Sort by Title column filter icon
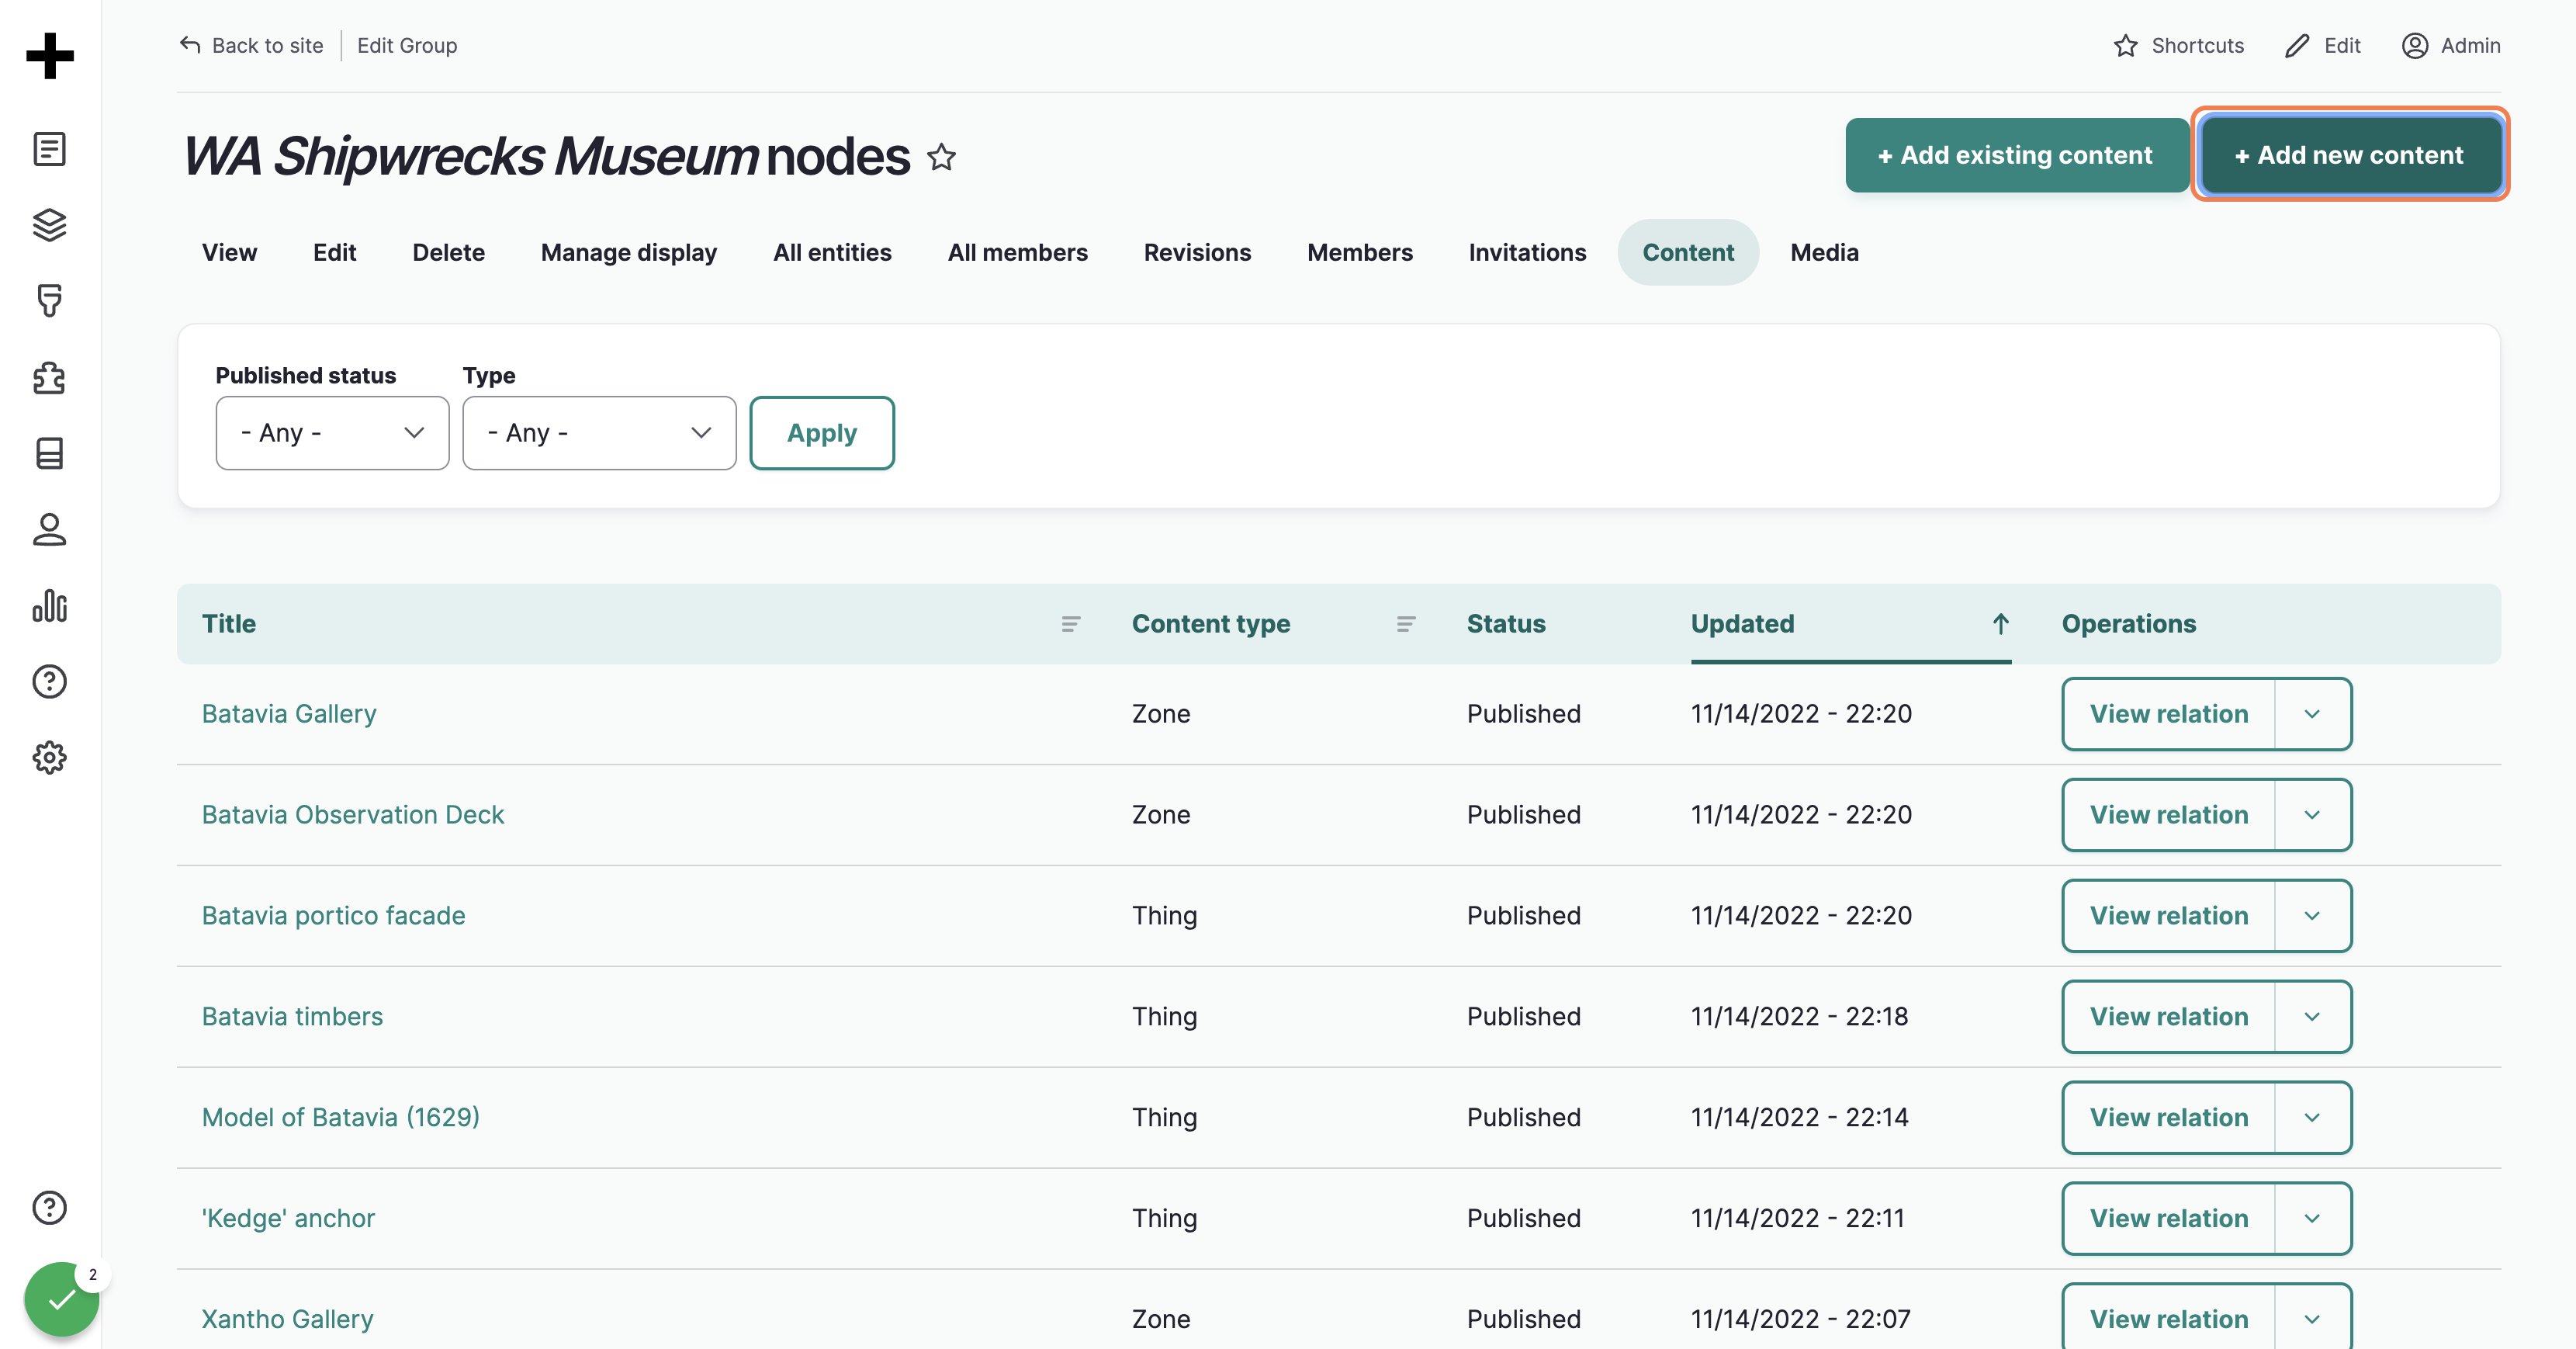Screen dimensions: 2576x1349 [x=1070, y=624]
